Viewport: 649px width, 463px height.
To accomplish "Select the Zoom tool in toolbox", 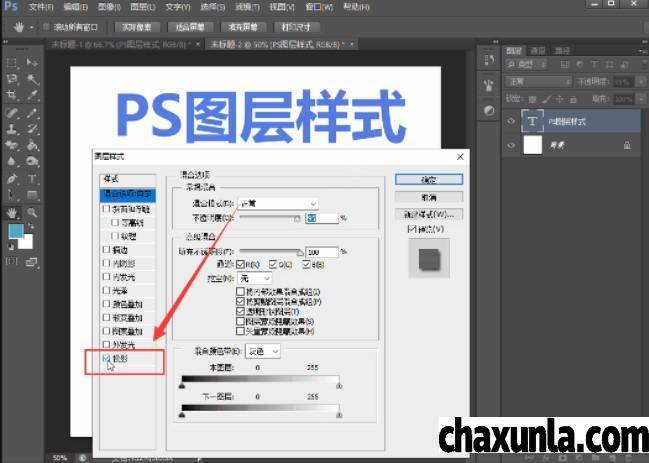I will (32, 213).
